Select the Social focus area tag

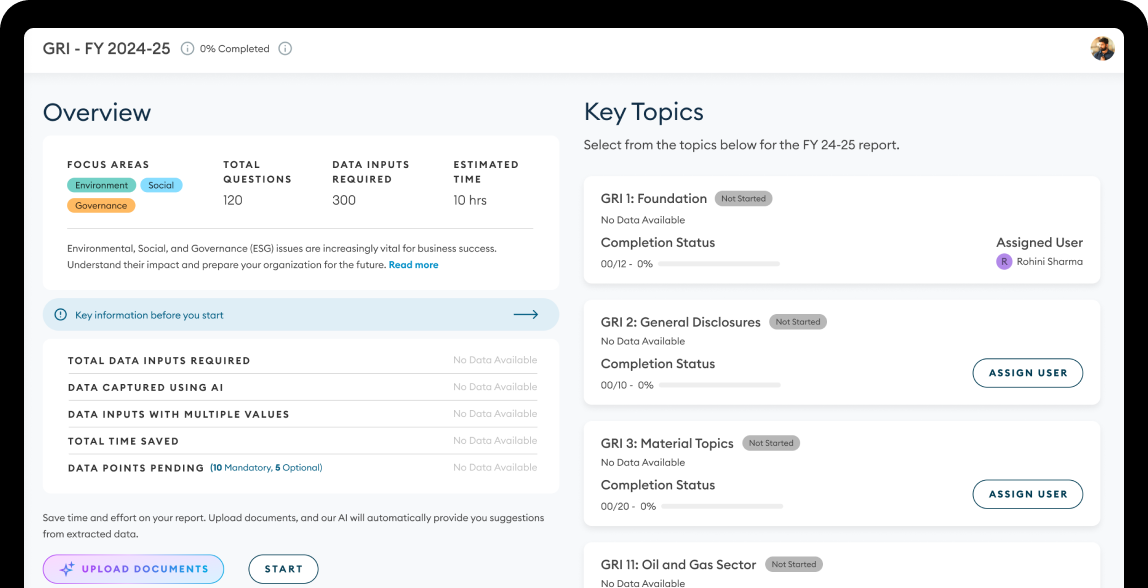pos(161,185)
